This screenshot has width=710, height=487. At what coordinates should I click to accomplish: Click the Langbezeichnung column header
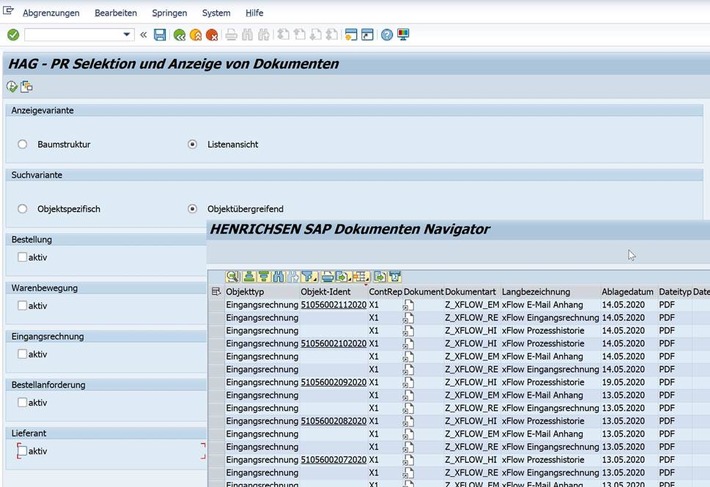(x=550, y=292)
